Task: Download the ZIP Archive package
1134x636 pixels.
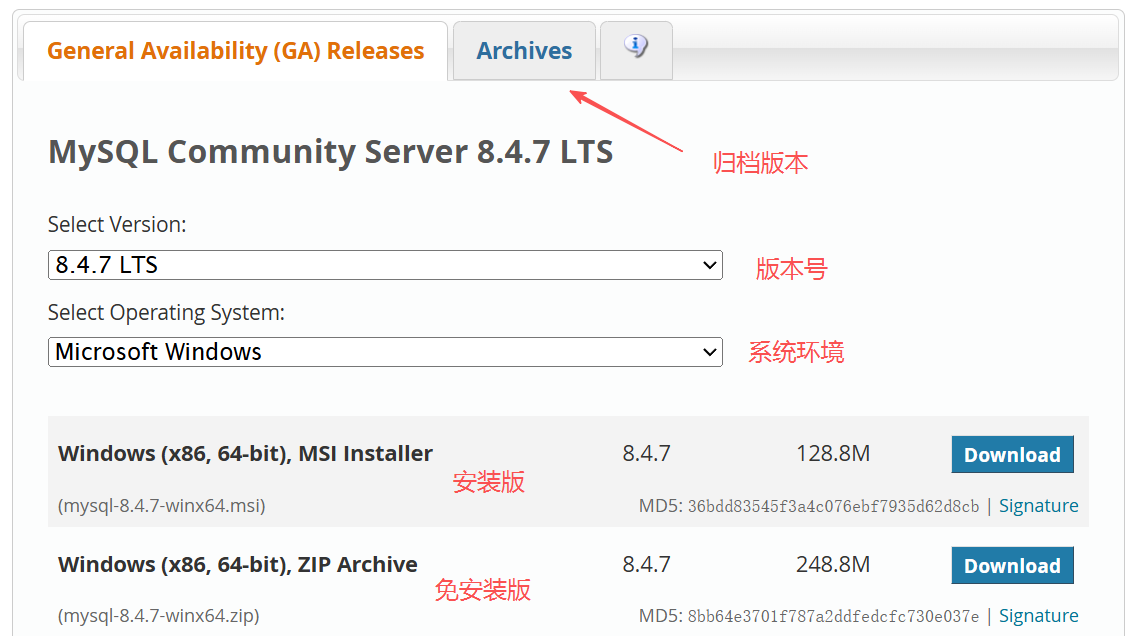Action: tap(1012, 565)
